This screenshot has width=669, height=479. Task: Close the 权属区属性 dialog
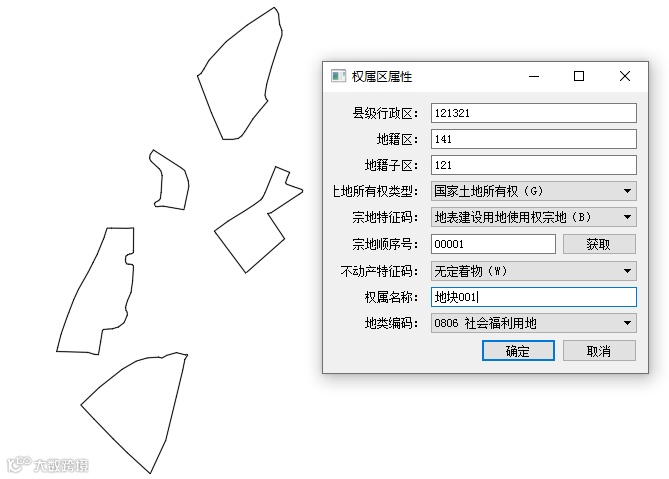pos(625,76)
